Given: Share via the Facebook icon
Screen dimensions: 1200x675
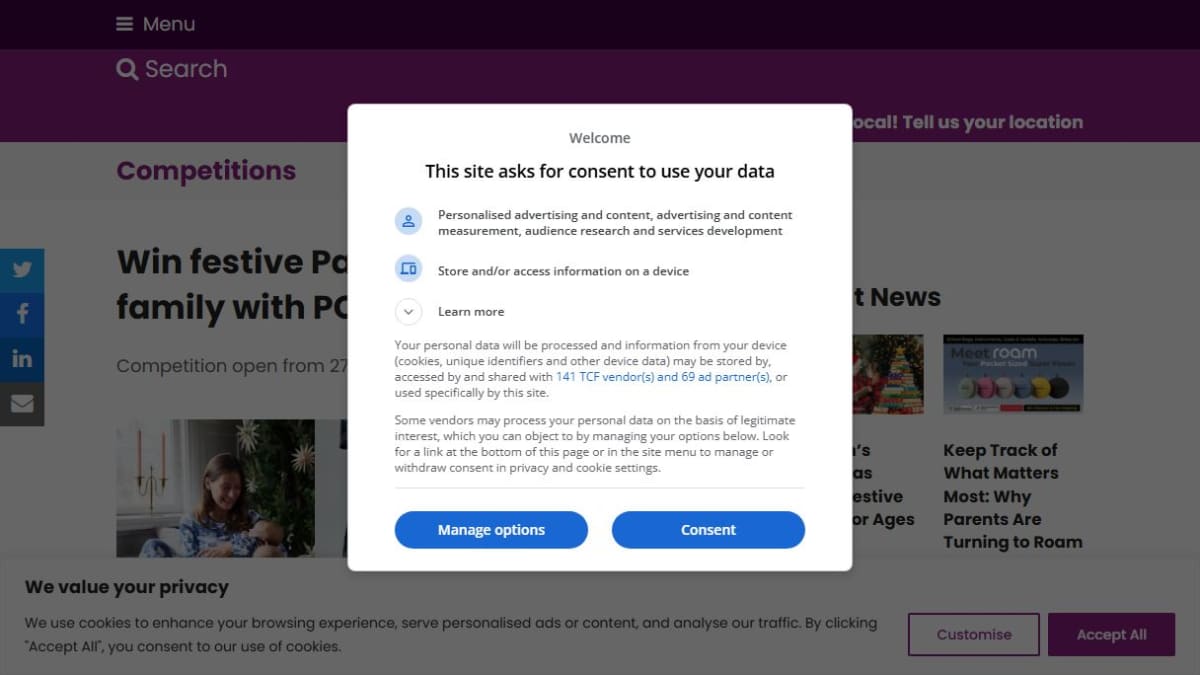Looking at the screenshot, I should click(x=22, y=314).
